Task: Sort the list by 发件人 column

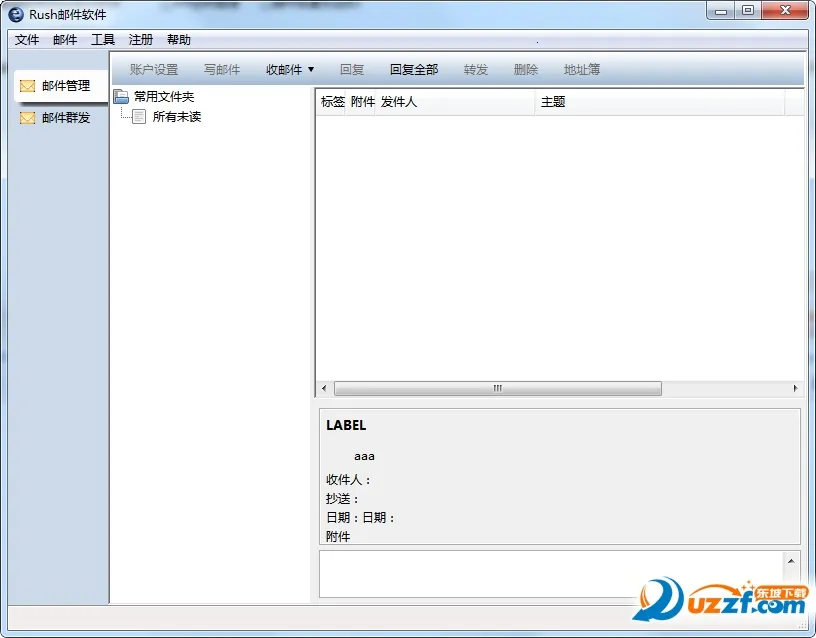Action: tap(399, 102)
